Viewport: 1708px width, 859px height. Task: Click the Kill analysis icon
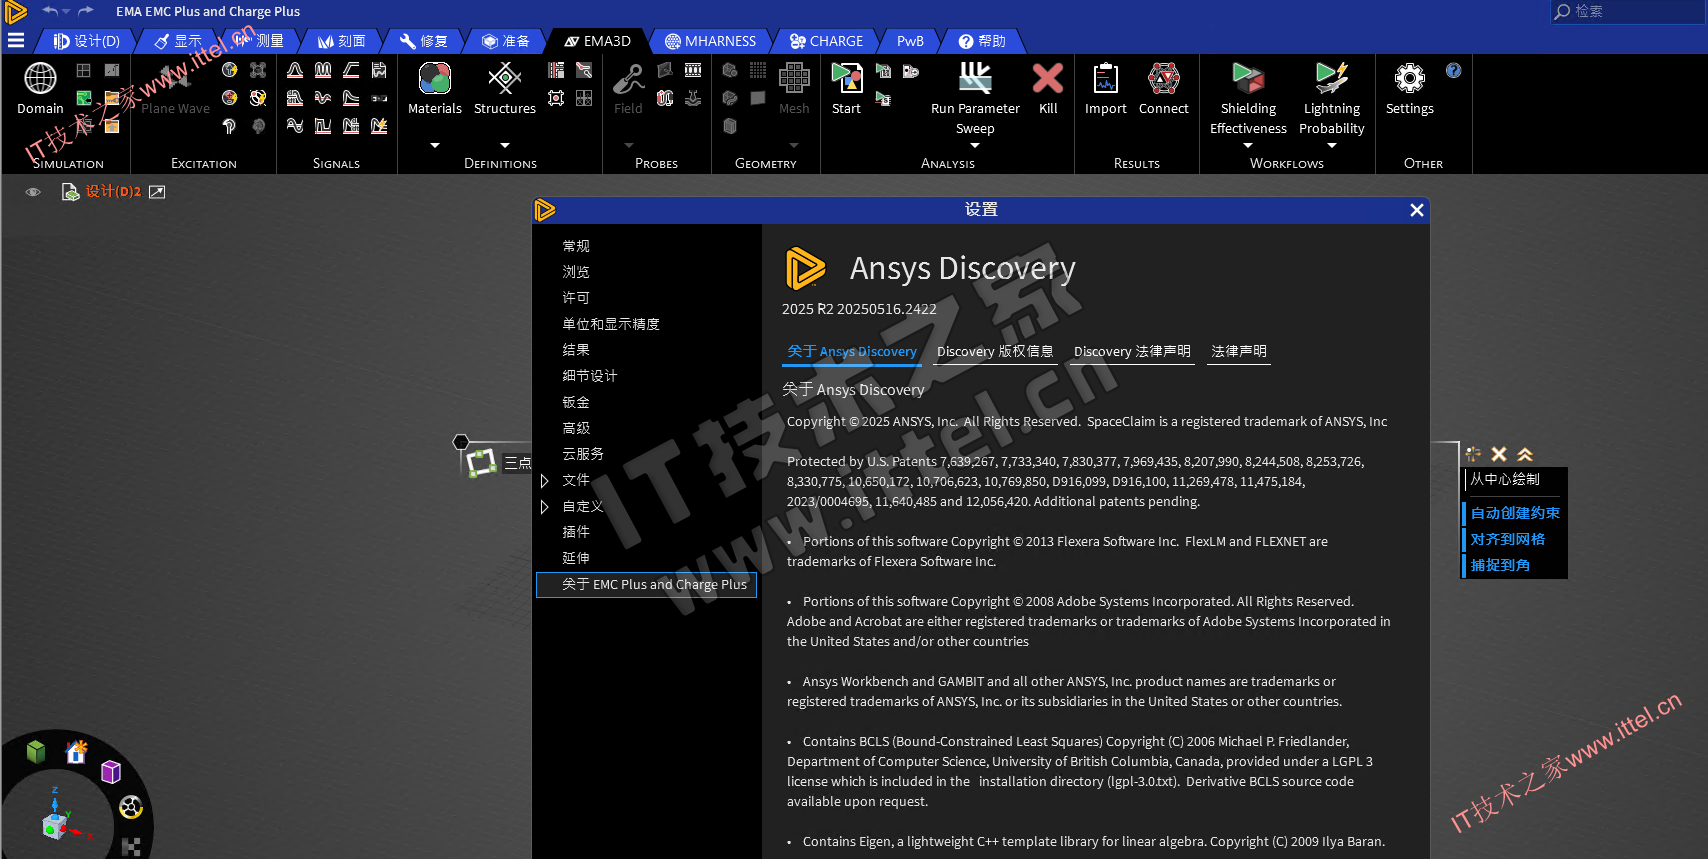1047,79
